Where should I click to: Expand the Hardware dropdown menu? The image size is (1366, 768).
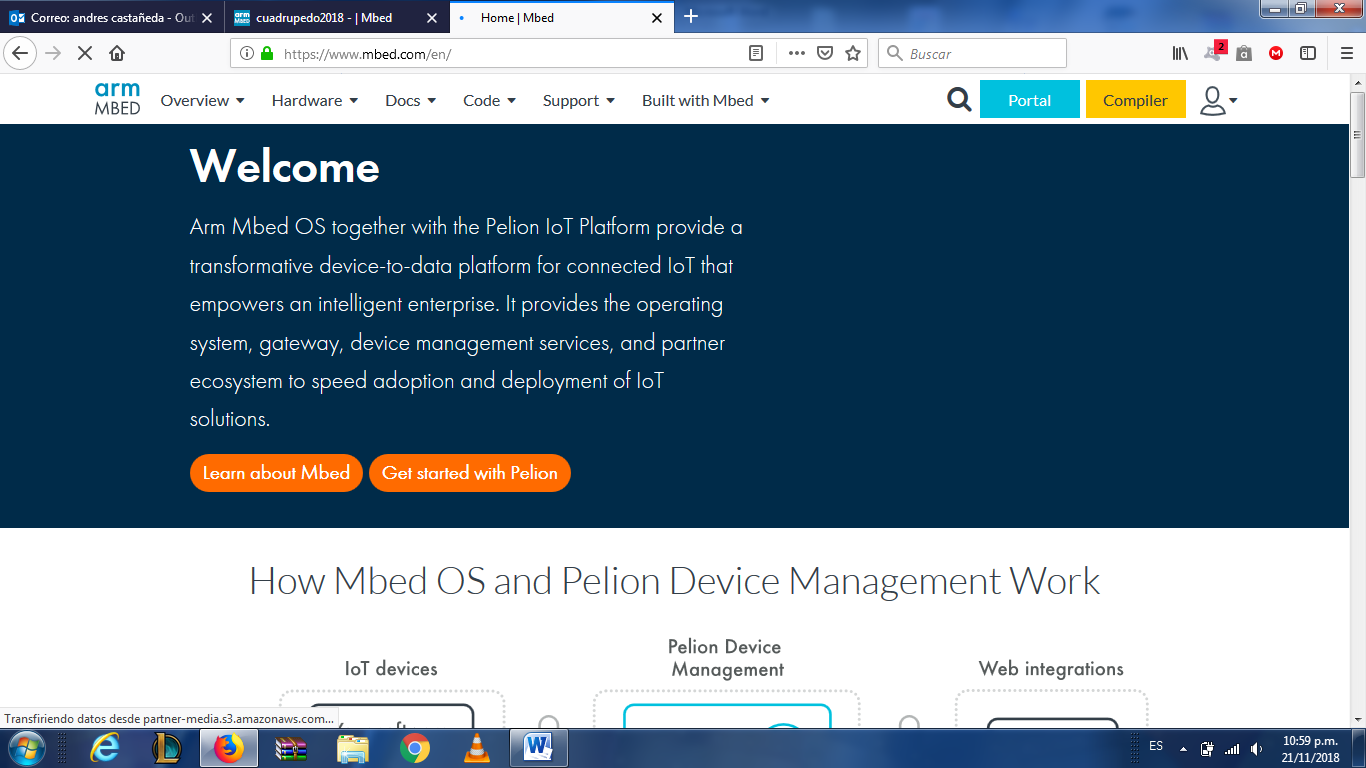(x=314, y=100)
